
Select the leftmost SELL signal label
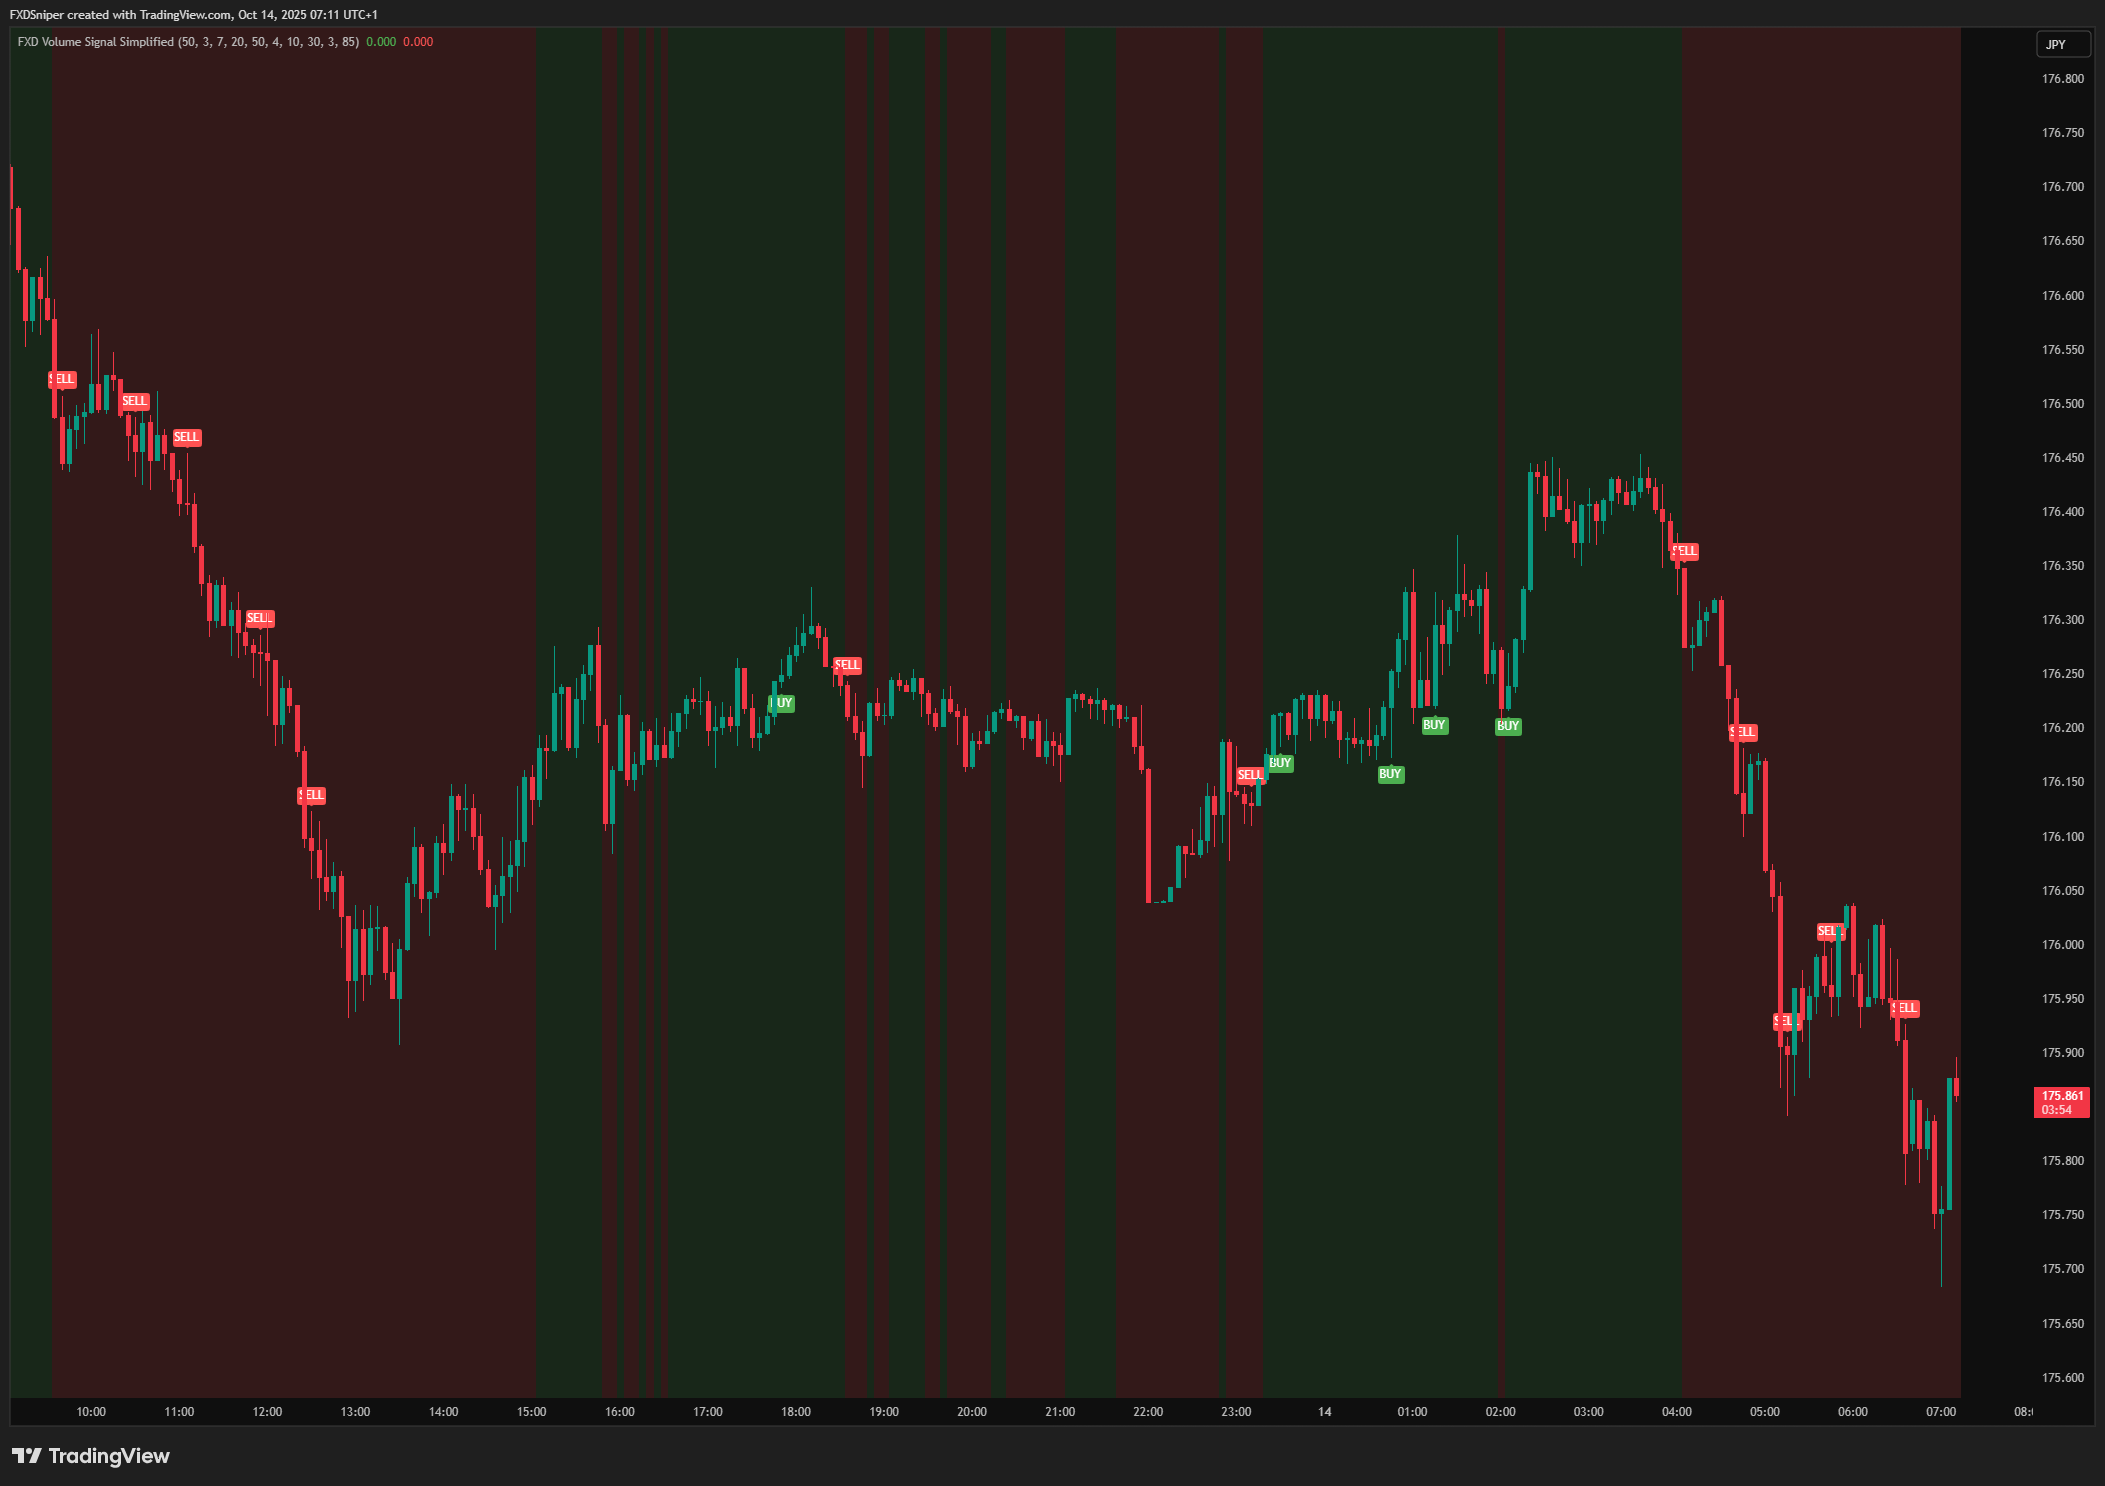[62, 379]
